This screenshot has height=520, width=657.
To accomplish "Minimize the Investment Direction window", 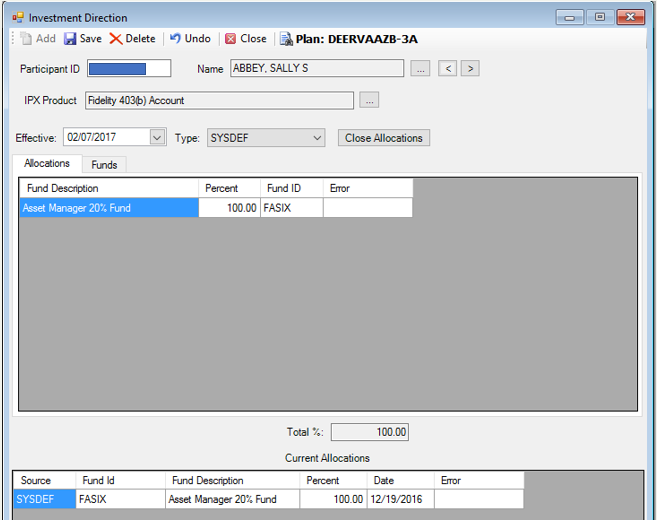I will (569, 17).
